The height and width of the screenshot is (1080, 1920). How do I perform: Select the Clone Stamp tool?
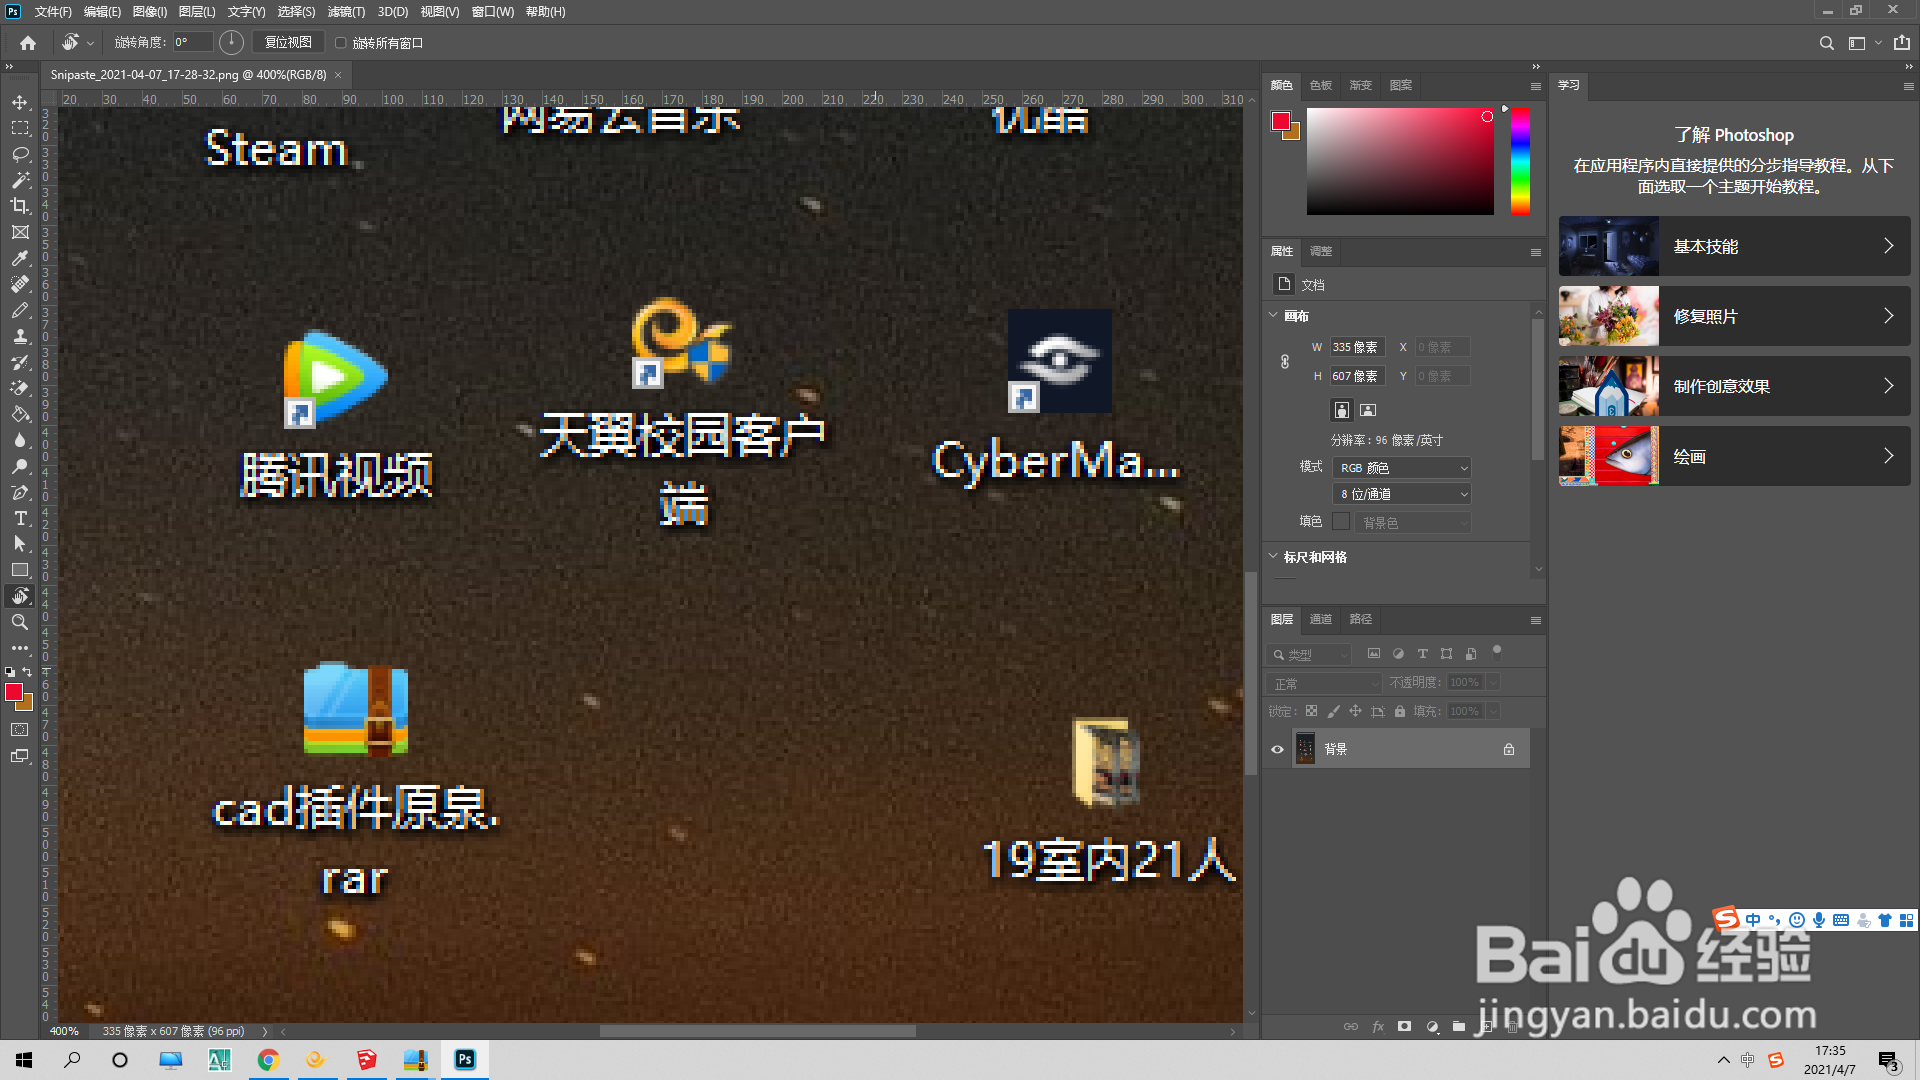[x=20, y=336]
